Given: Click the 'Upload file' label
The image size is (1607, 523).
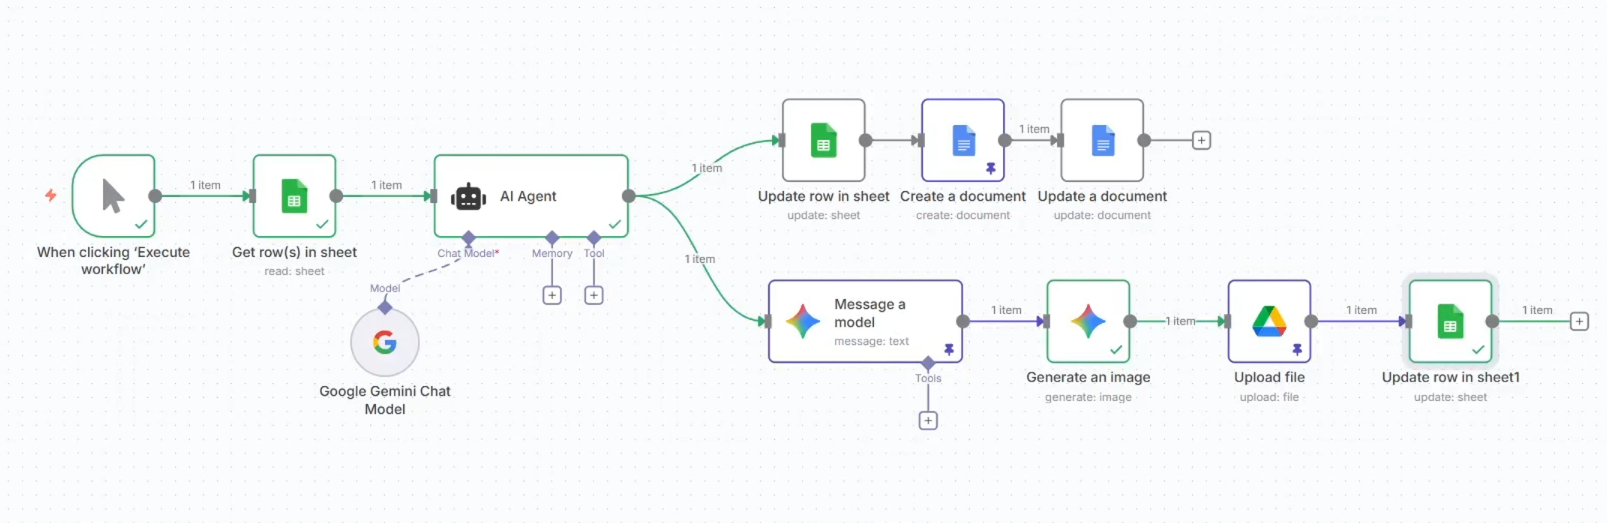Looking at the screenshot, I should 1269,377.
